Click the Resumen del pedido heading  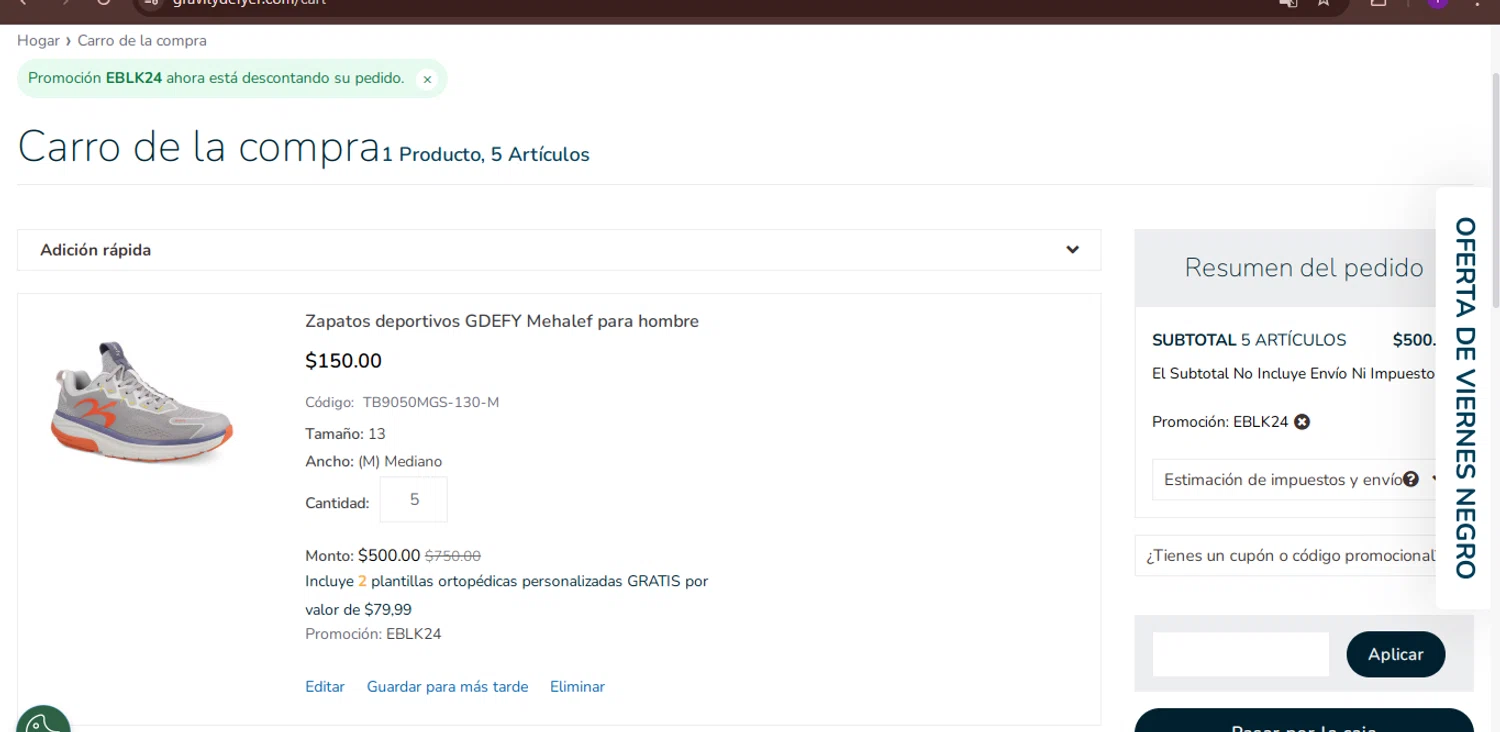1304,268
